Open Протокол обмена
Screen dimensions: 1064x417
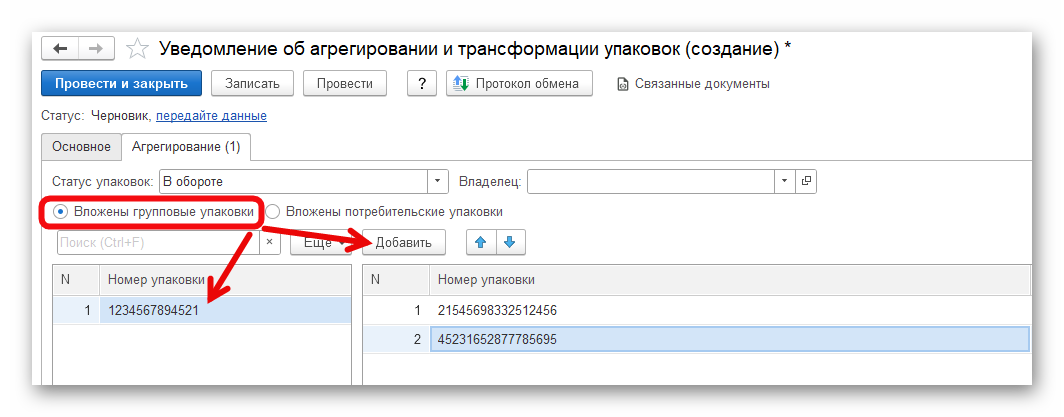[519, 84]
